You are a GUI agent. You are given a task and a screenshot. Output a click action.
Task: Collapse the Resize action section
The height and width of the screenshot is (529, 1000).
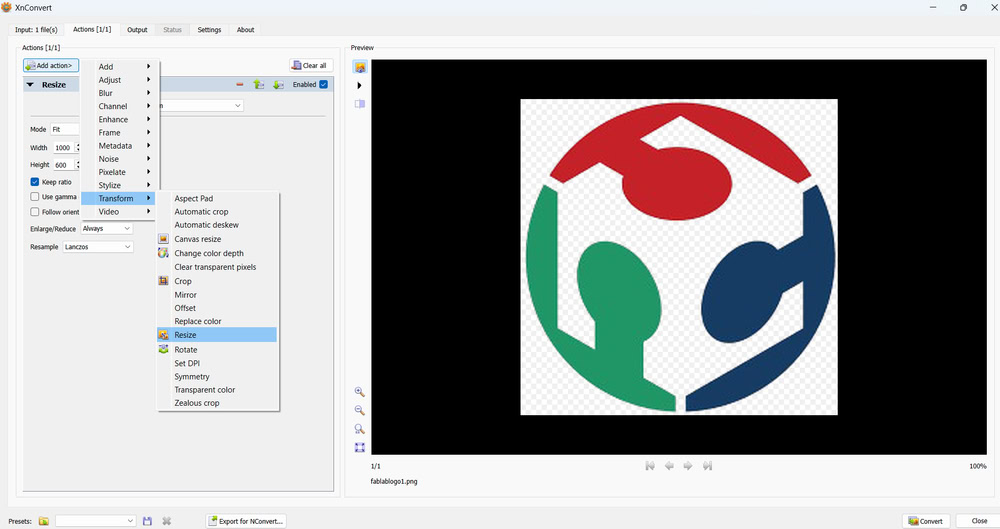[30, 84]
